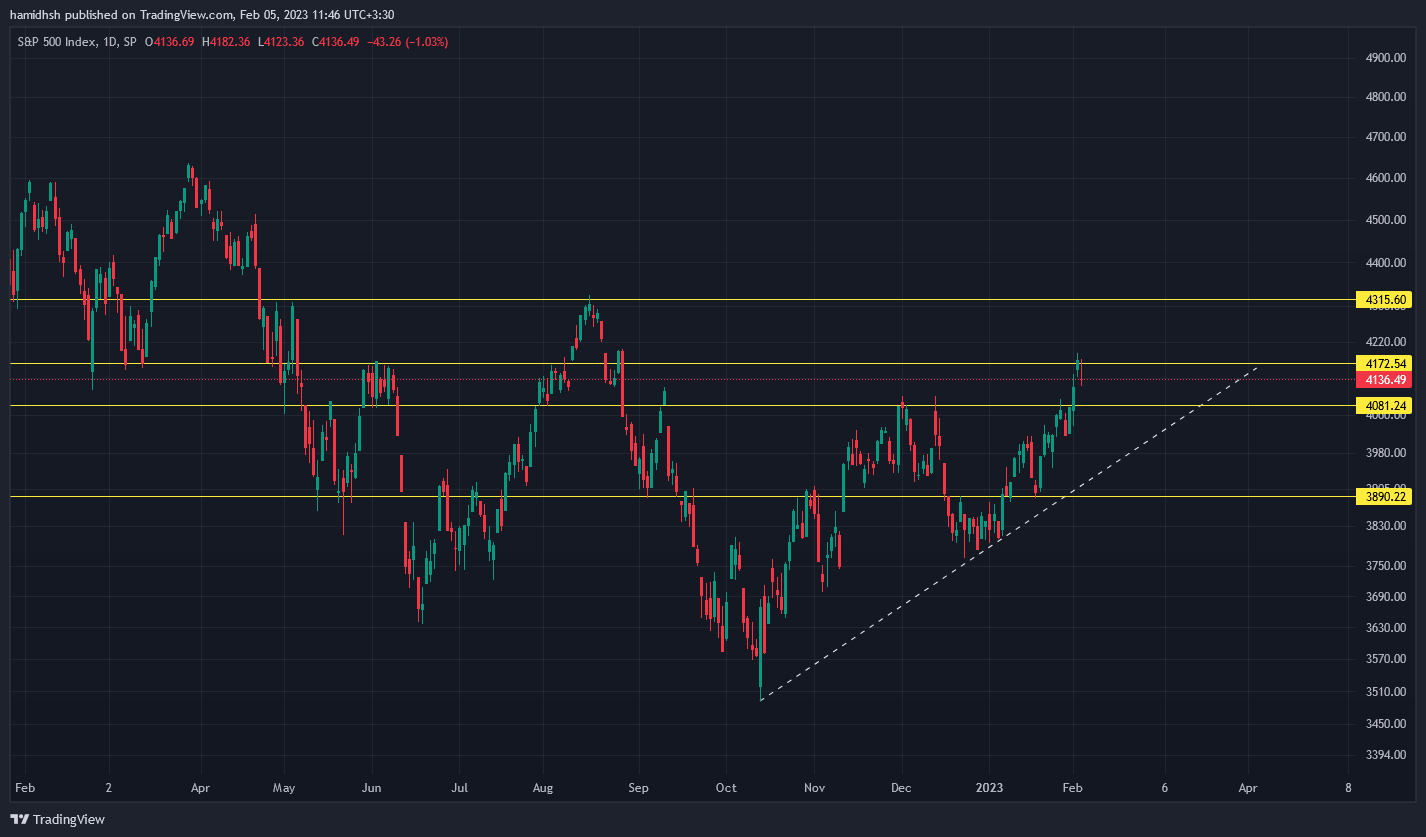Click the close value C4136.49 in header
Image resolution: width=1426 pixels, height=837 pixels.
point(336,42)
